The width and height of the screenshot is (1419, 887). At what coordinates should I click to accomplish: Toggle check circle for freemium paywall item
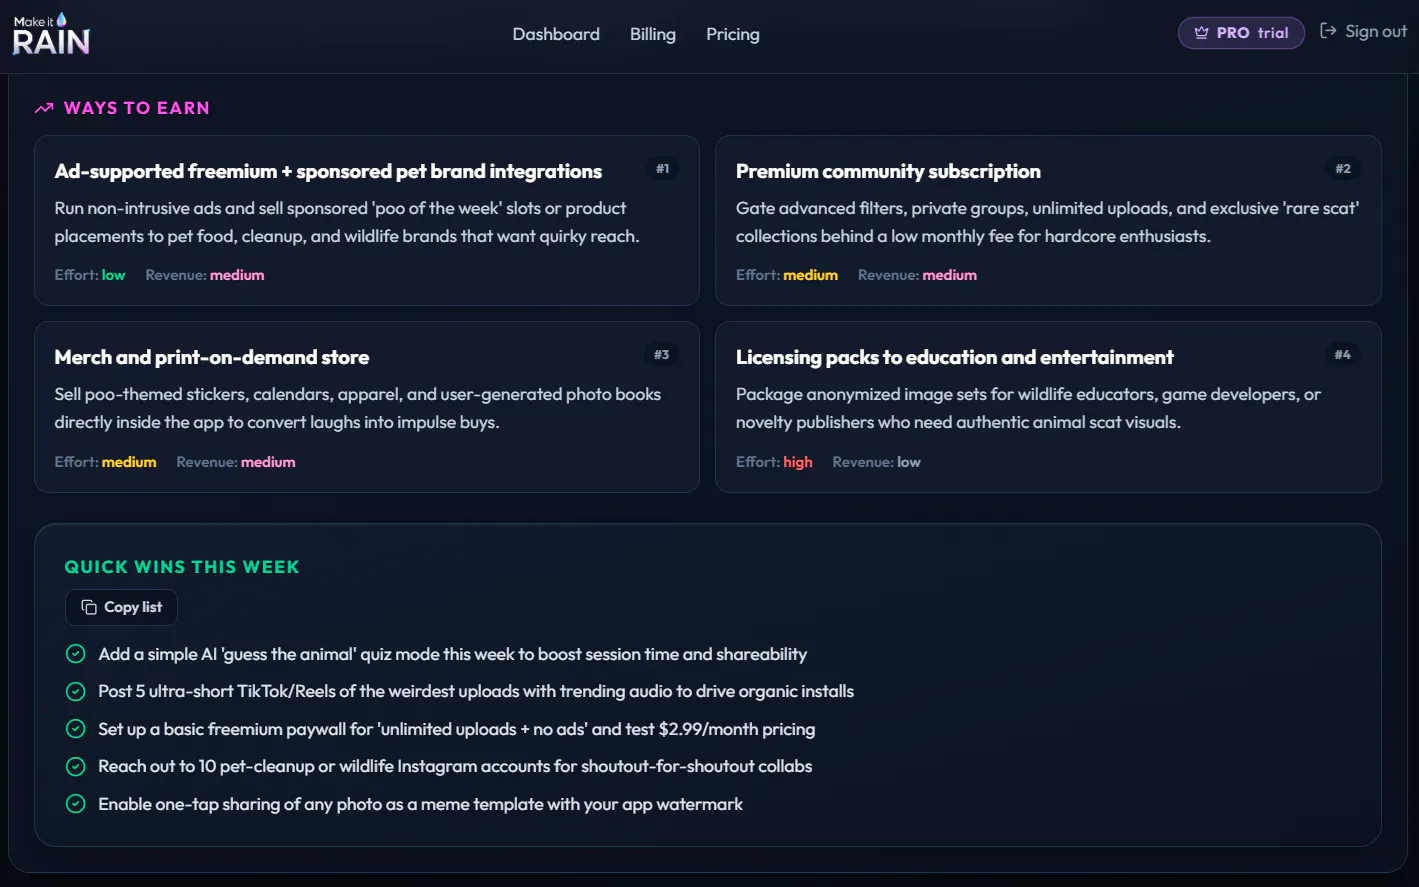tap(75, 729)
